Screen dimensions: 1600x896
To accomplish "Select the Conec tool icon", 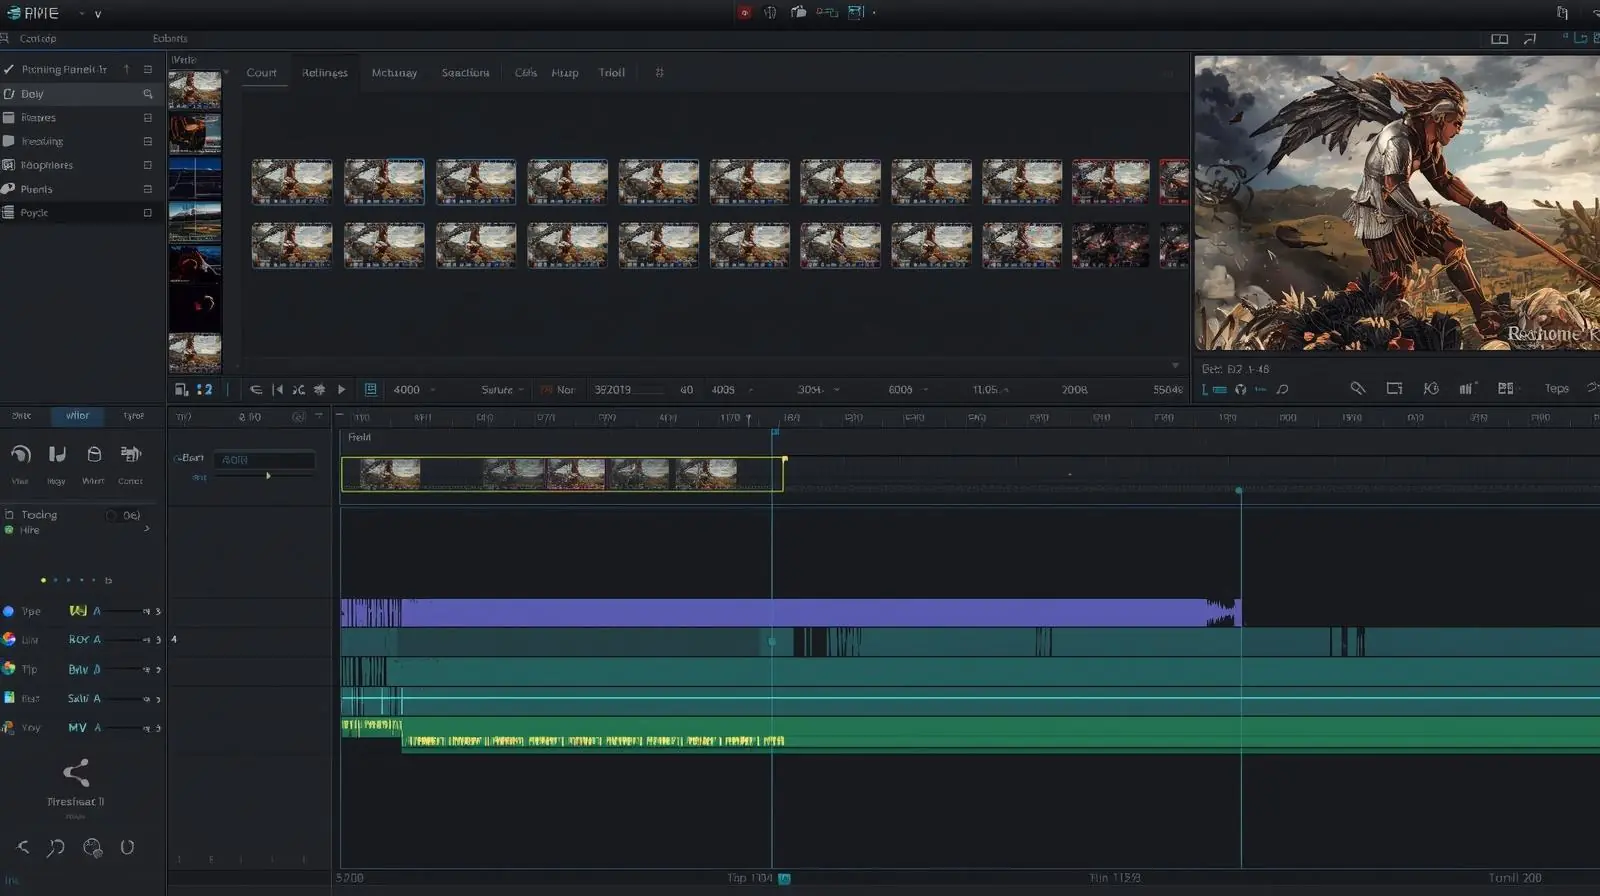I will click(131, 455).
